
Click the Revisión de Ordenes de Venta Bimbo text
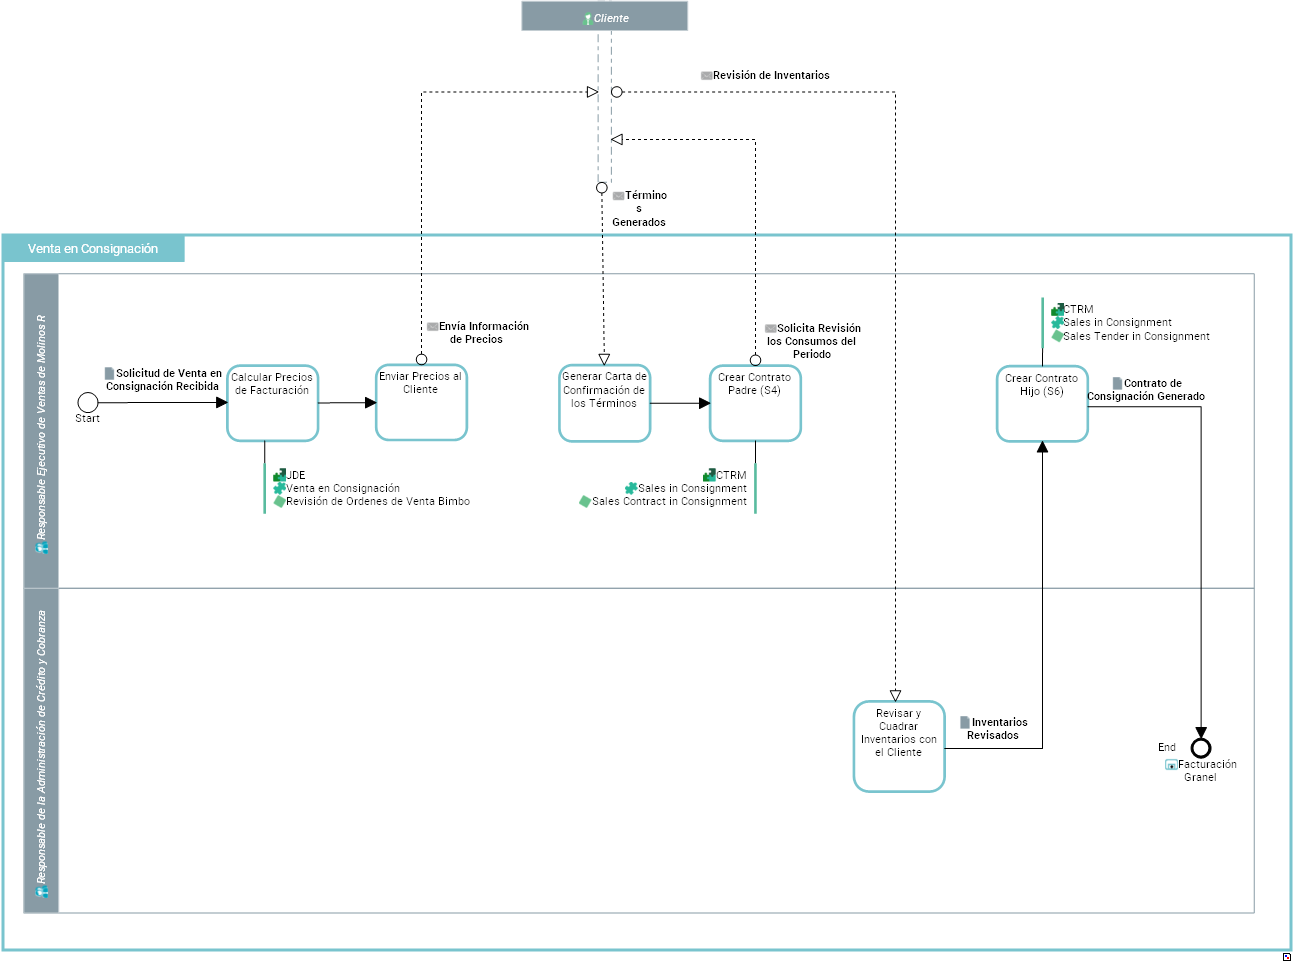coord(378,502)
